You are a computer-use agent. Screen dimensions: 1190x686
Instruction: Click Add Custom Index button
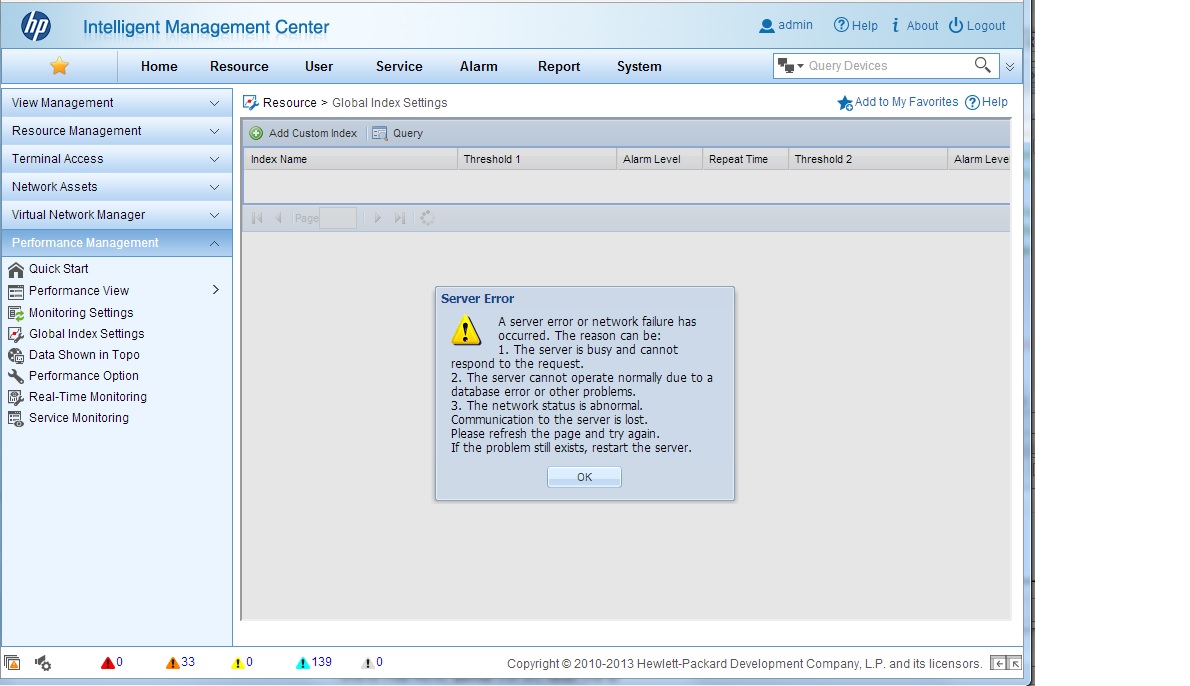pyautogui.click(x=304, y=133)
